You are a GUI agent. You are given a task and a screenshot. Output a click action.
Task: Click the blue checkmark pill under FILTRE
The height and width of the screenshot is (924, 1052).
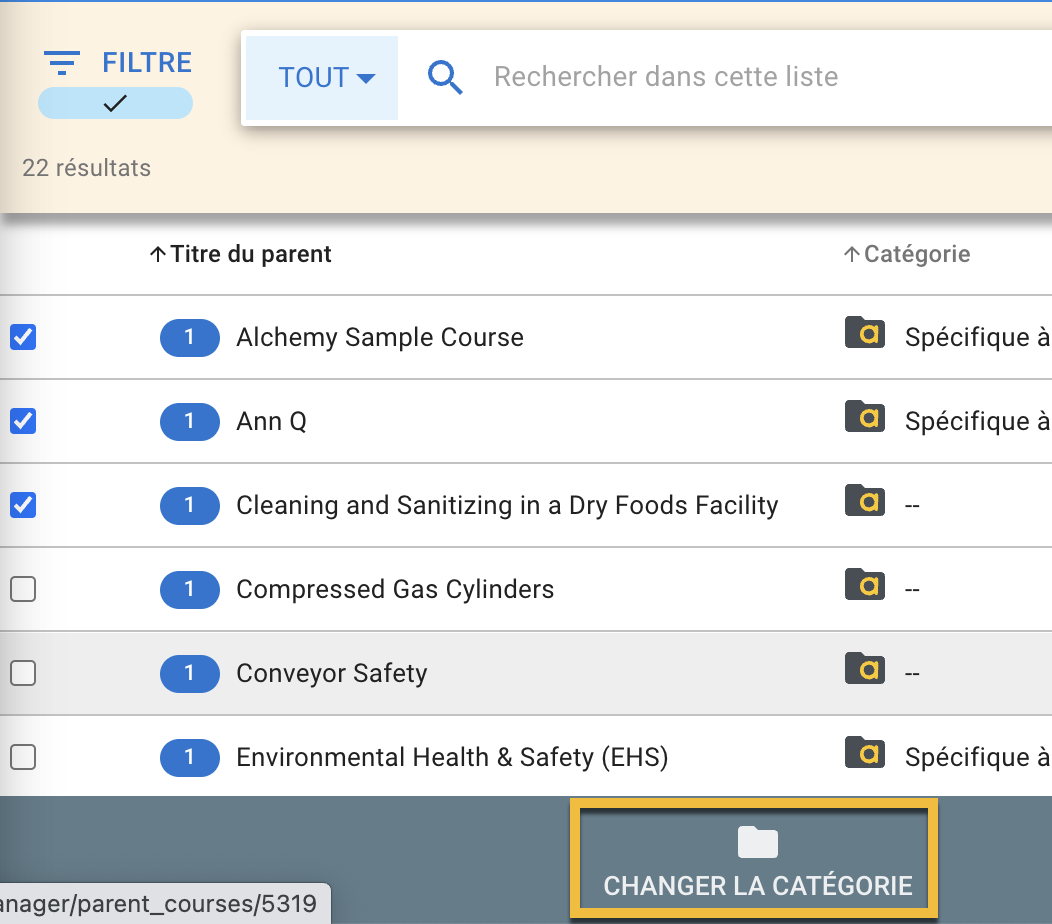115,103
